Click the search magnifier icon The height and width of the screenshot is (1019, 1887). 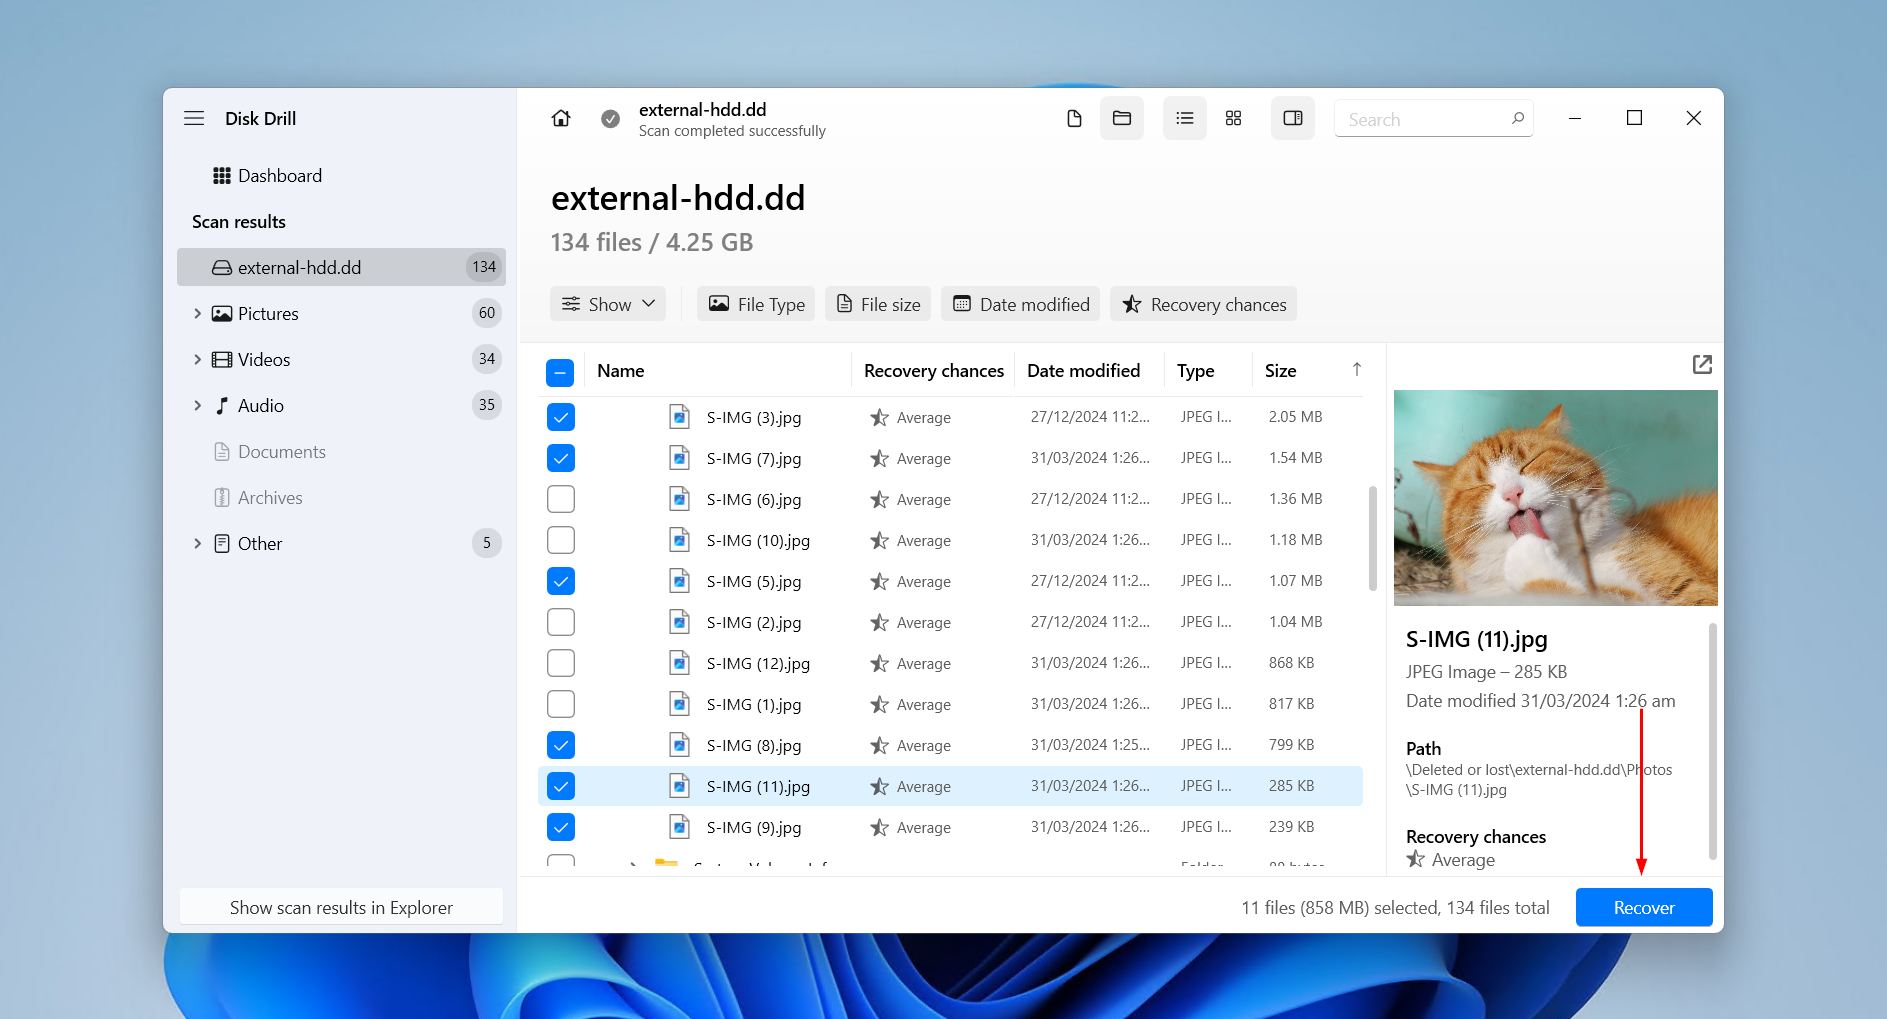pos(1518,118)
